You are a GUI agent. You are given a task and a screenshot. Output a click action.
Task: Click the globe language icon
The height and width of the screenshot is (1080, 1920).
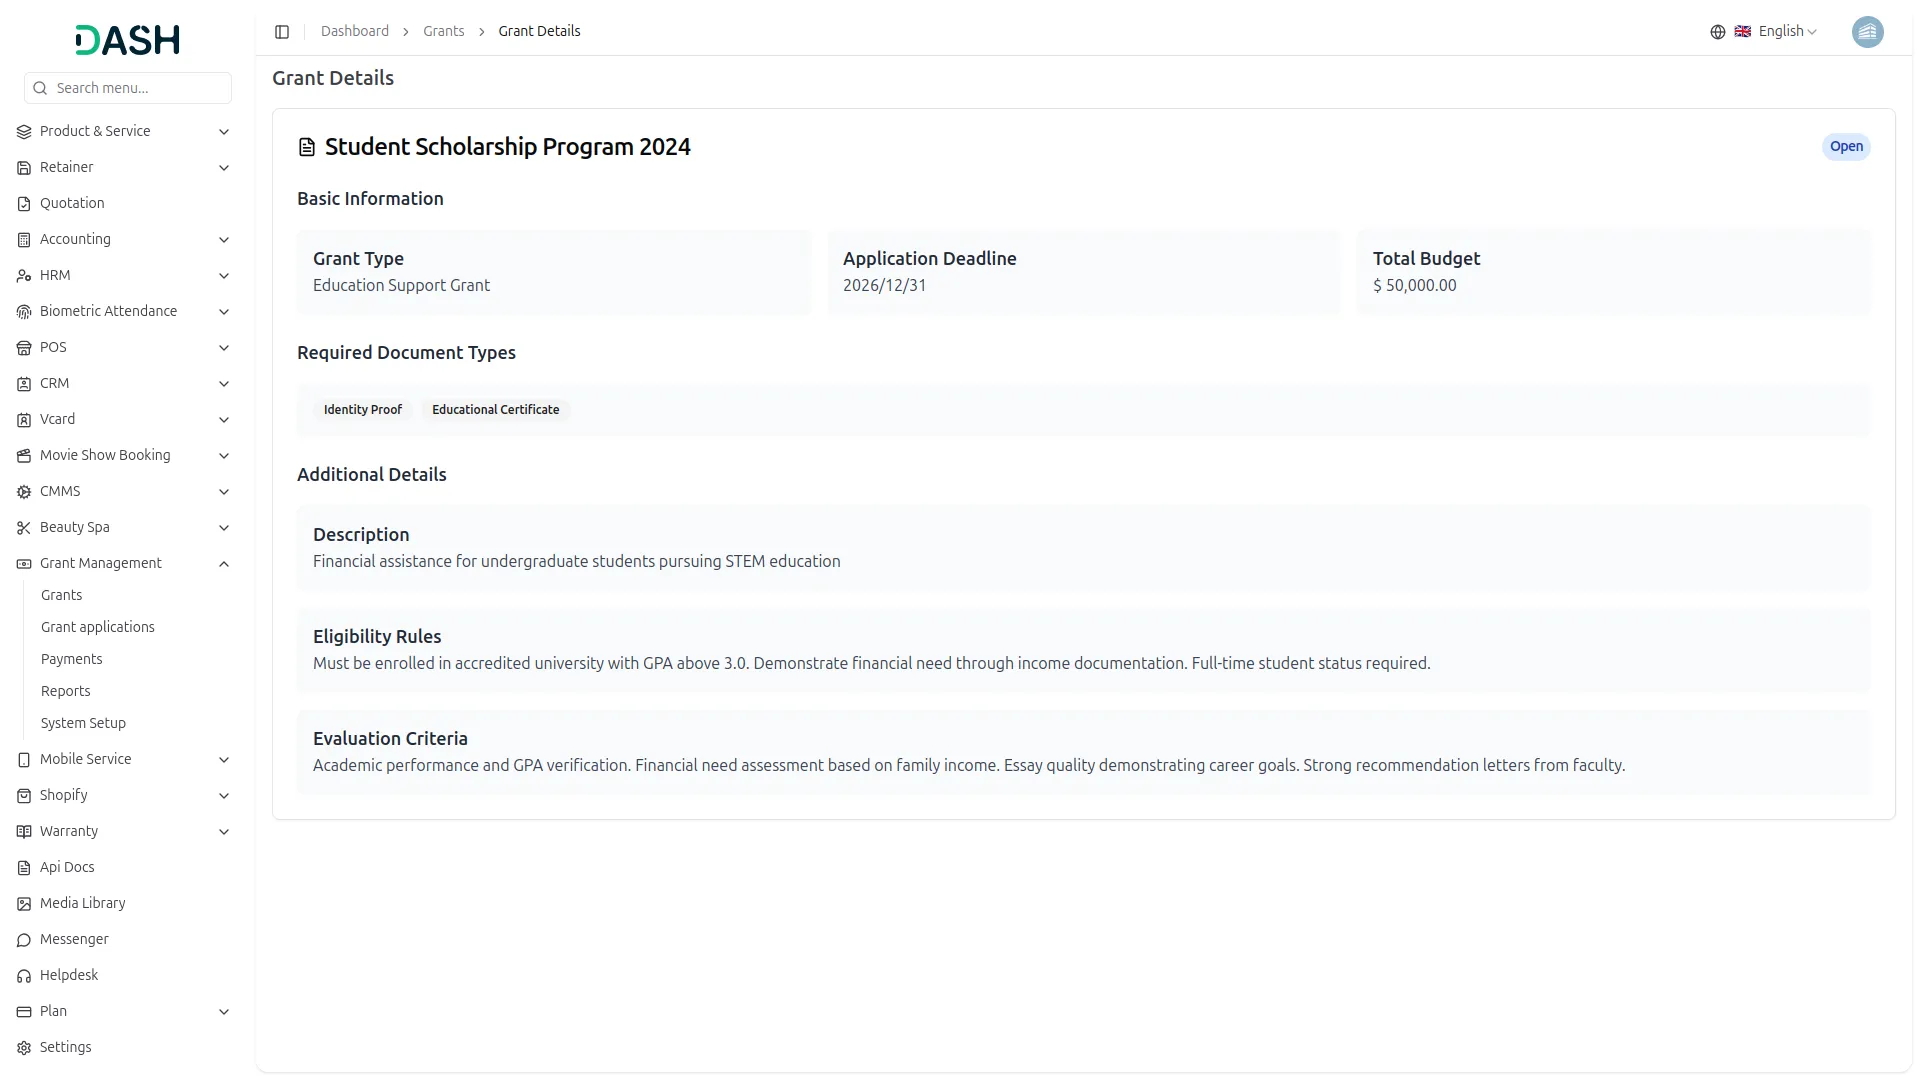click(x=1717, y=32)
